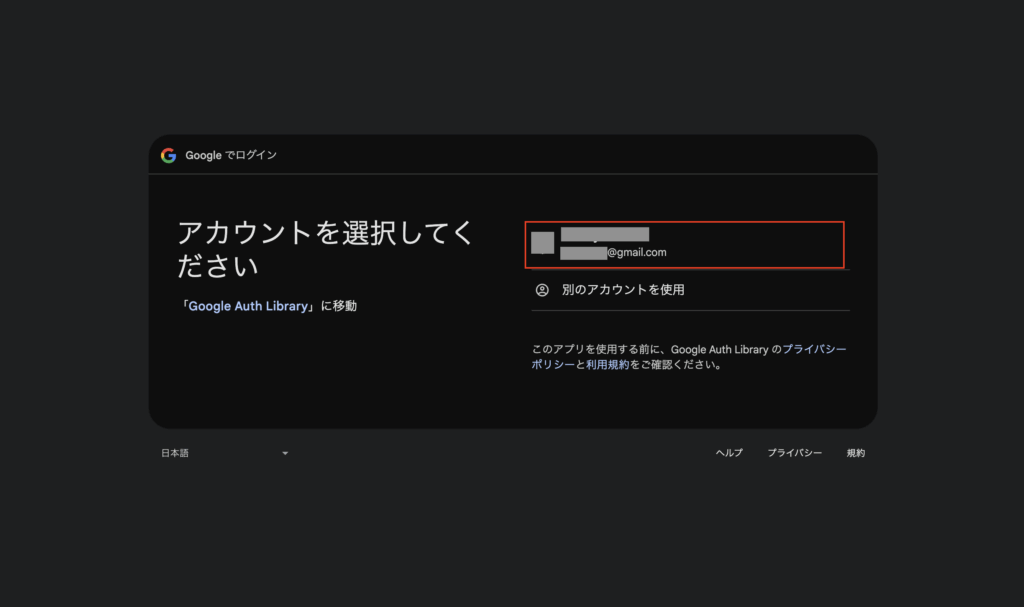Viewport: 1024px width, 607px height.
Task: Click the language dropdown arrow
Action: tap(285, 453)
